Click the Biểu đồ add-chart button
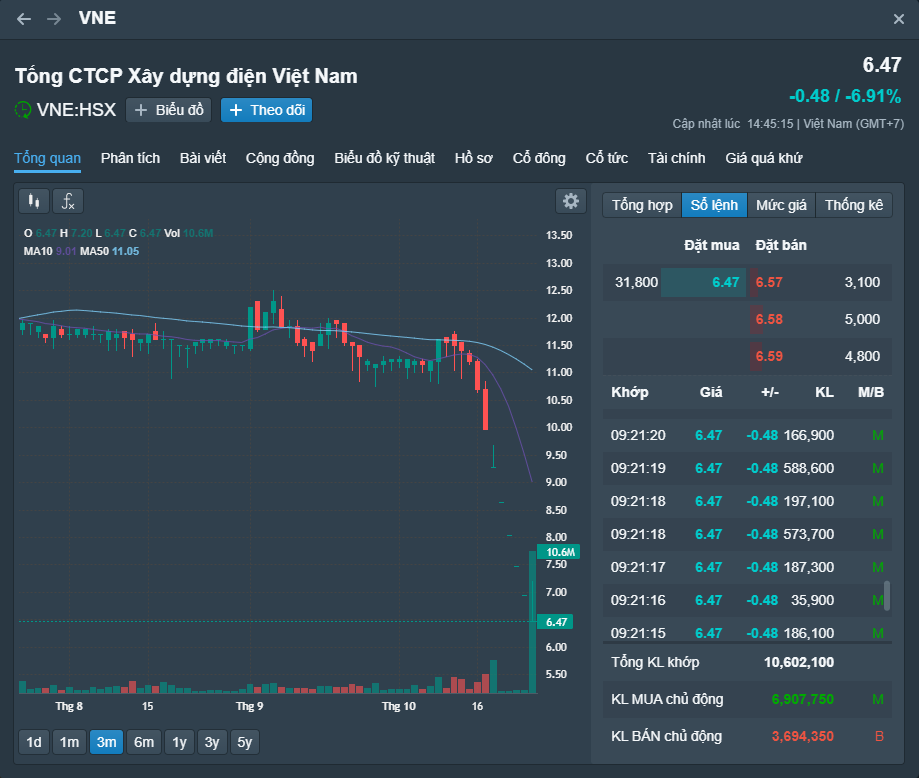919x778 pixels. pyautogui.click(x=169, y=110)
